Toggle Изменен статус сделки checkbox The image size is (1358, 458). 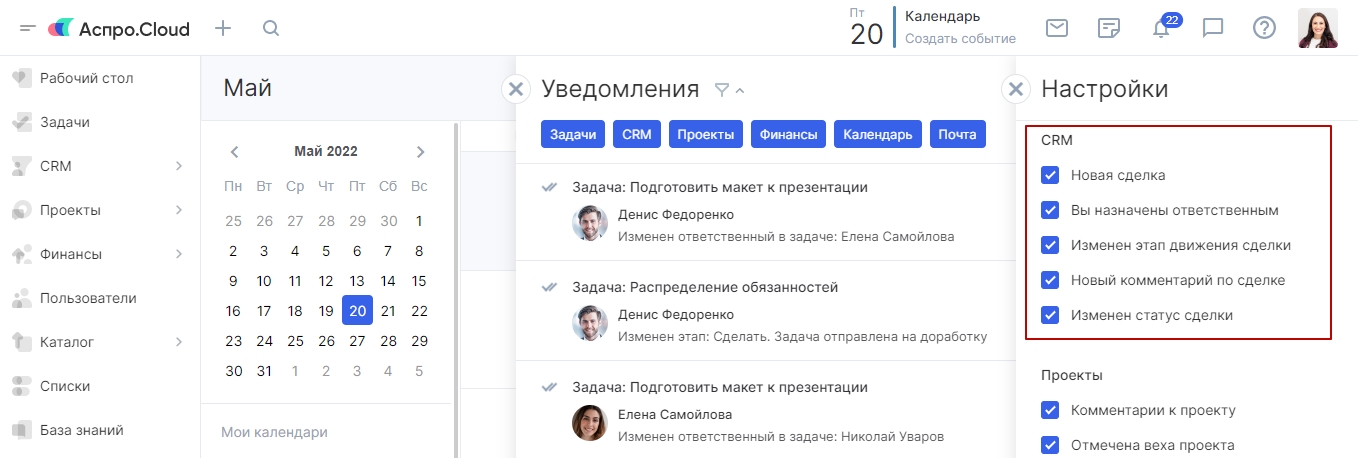click(x=1050, y=315)
